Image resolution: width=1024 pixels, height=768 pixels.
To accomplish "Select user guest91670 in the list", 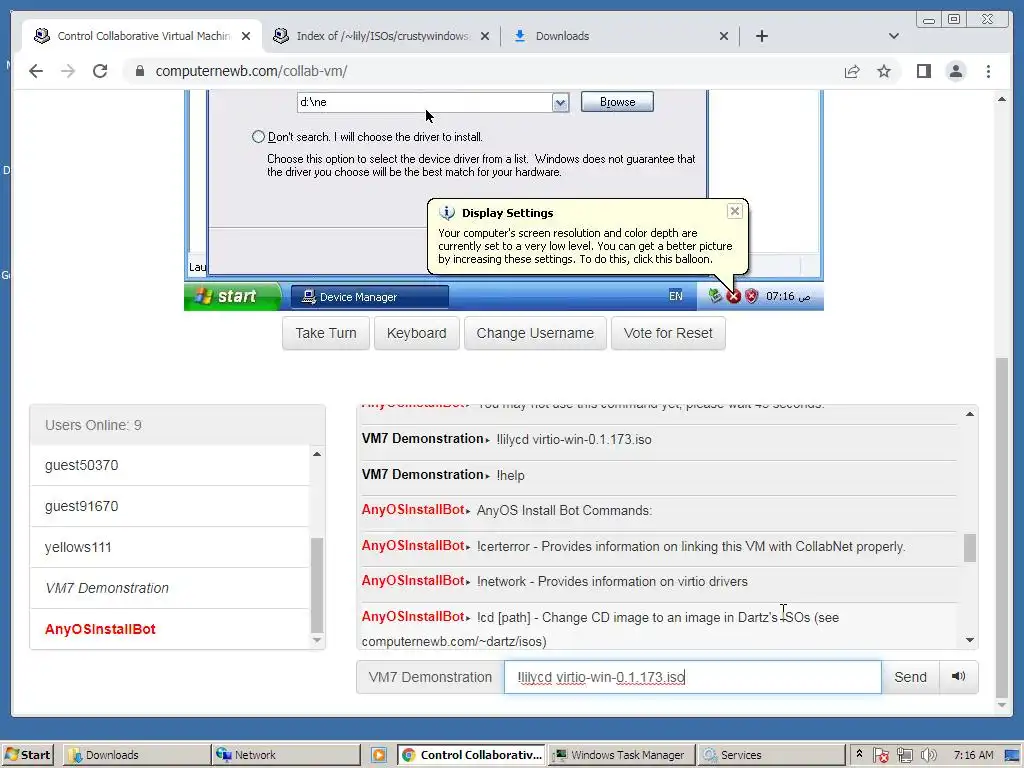I will (170, 506).
